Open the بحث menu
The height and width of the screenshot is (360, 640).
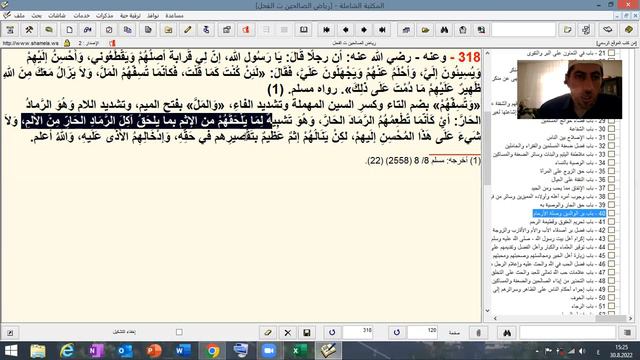[x=37, y=16]
